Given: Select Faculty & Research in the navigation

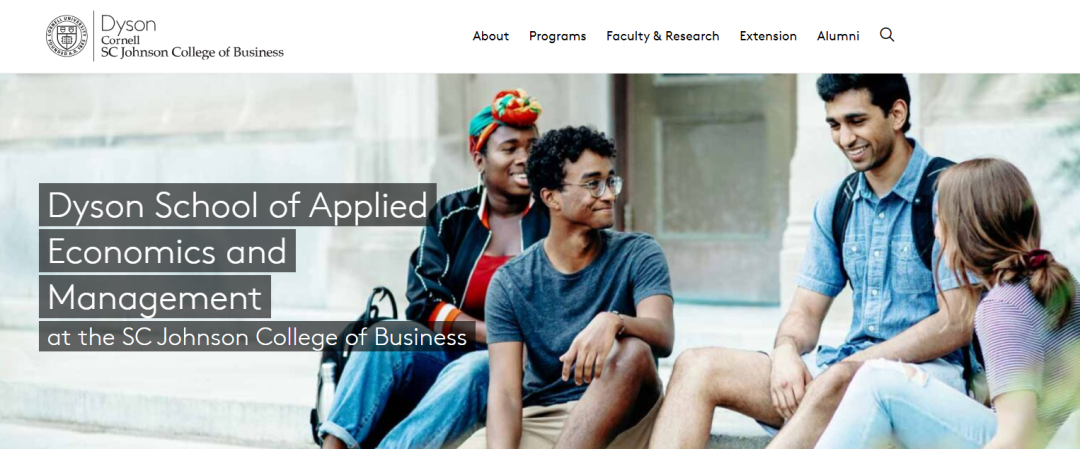Looking at the screenshot, I should (x=663, y=36).
